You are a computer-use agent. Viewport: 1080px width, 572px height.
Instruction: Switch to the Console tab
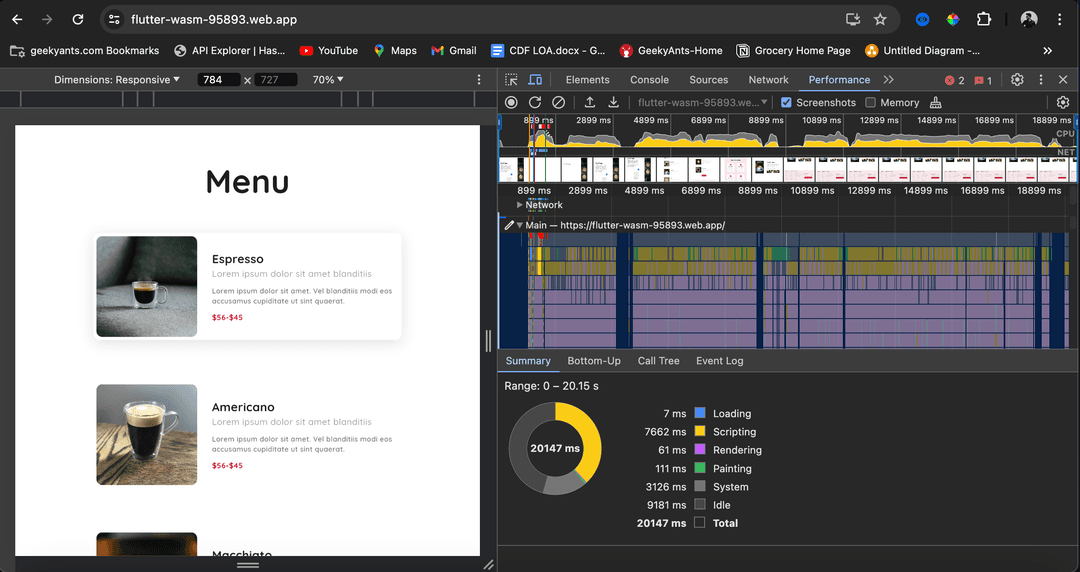[649, 80]
